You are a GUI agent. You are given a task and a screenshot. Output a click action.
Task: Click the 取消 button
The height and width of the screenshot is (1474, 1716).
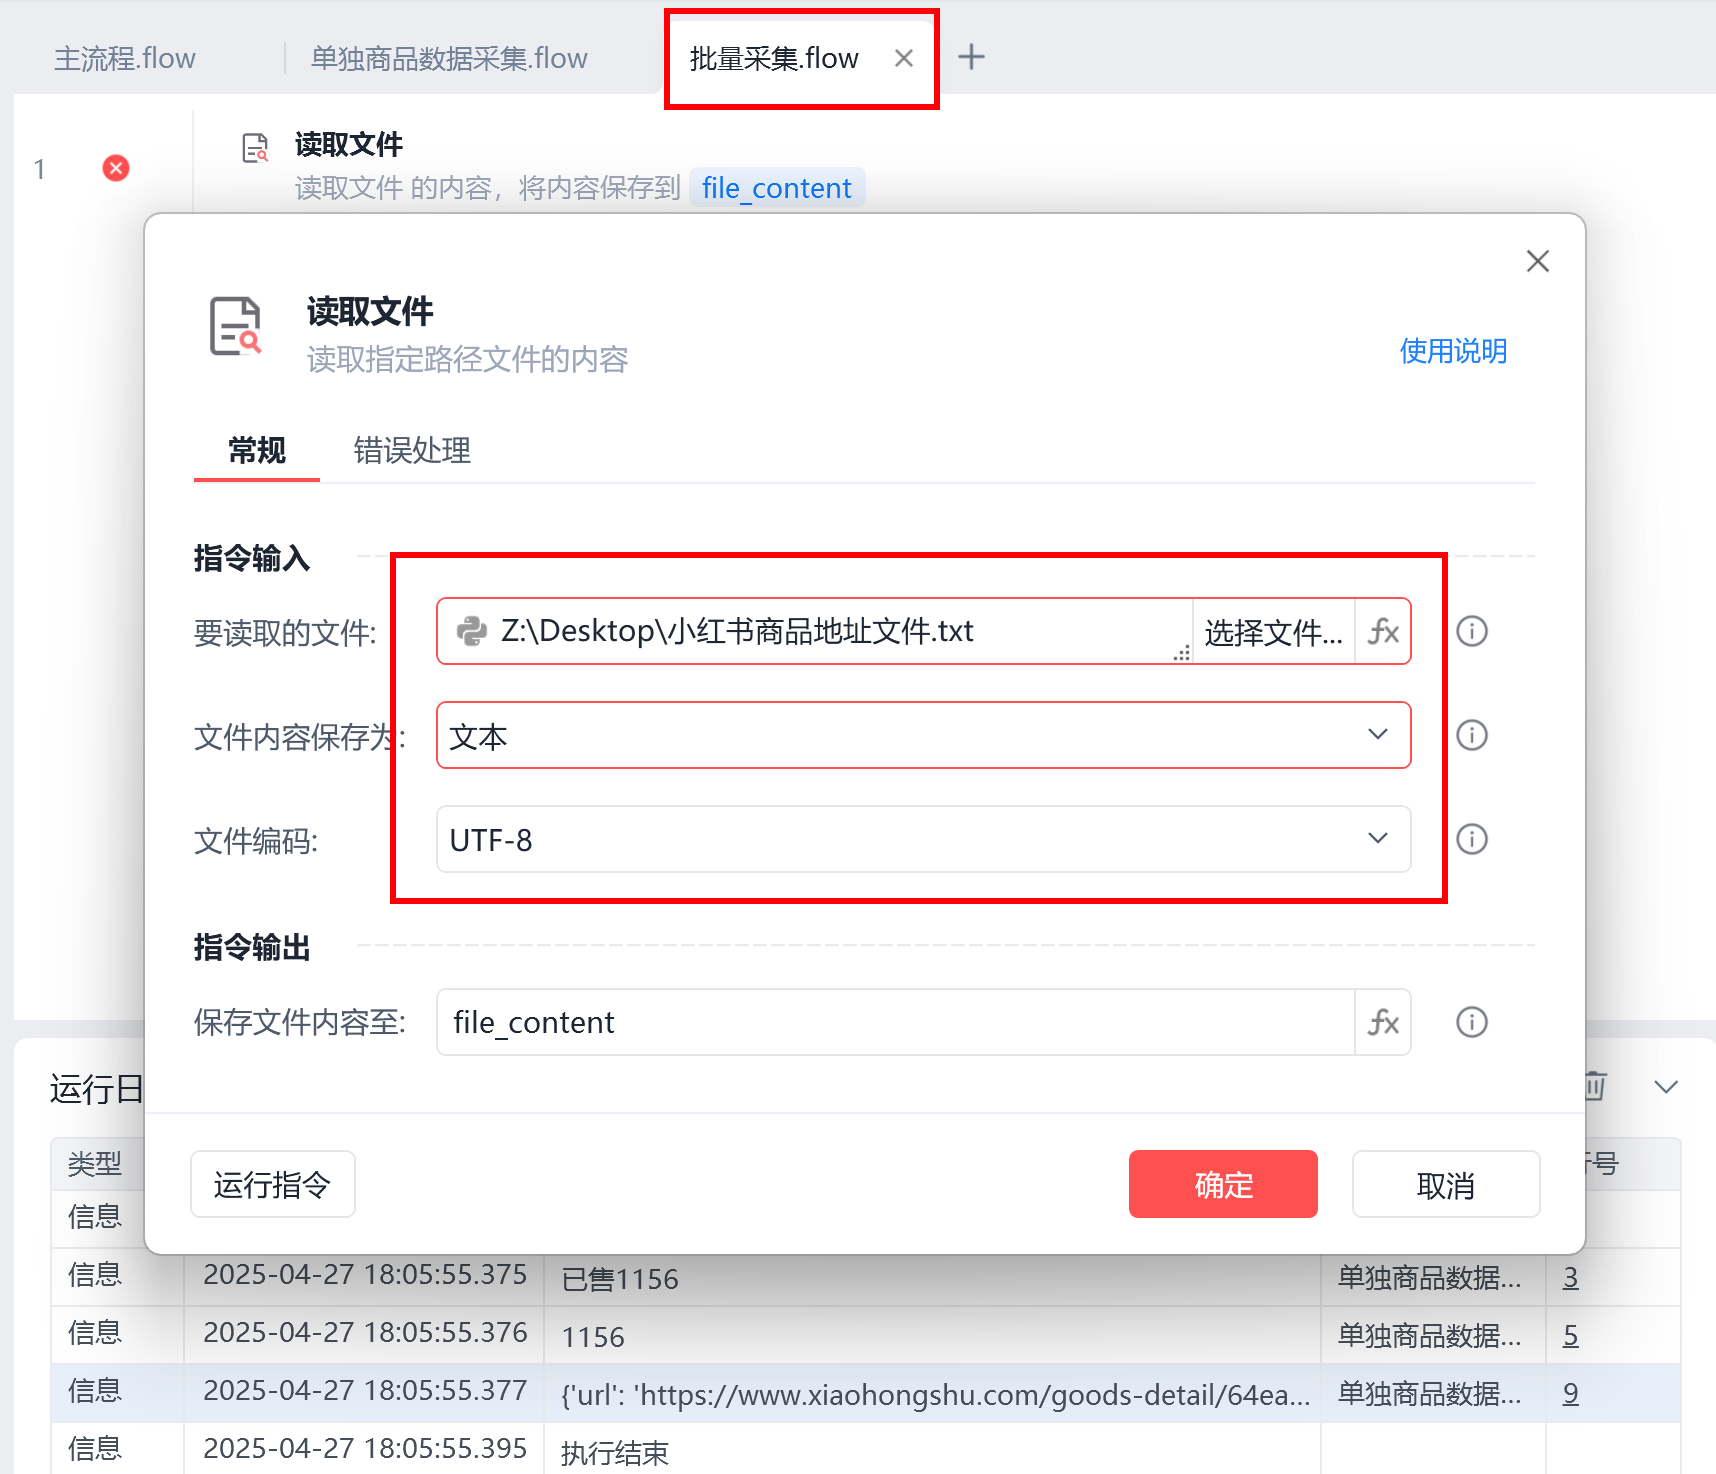tap(1446, 1184)
